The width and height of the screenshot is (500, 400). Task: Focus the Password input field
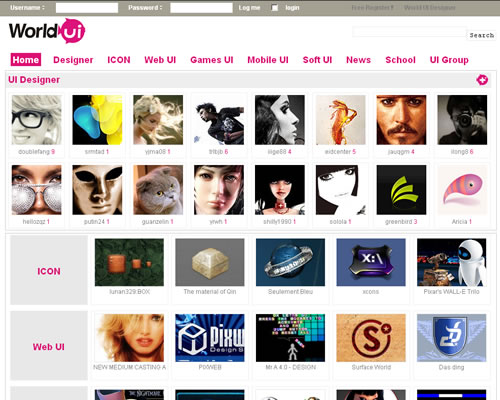coord(201,8)
